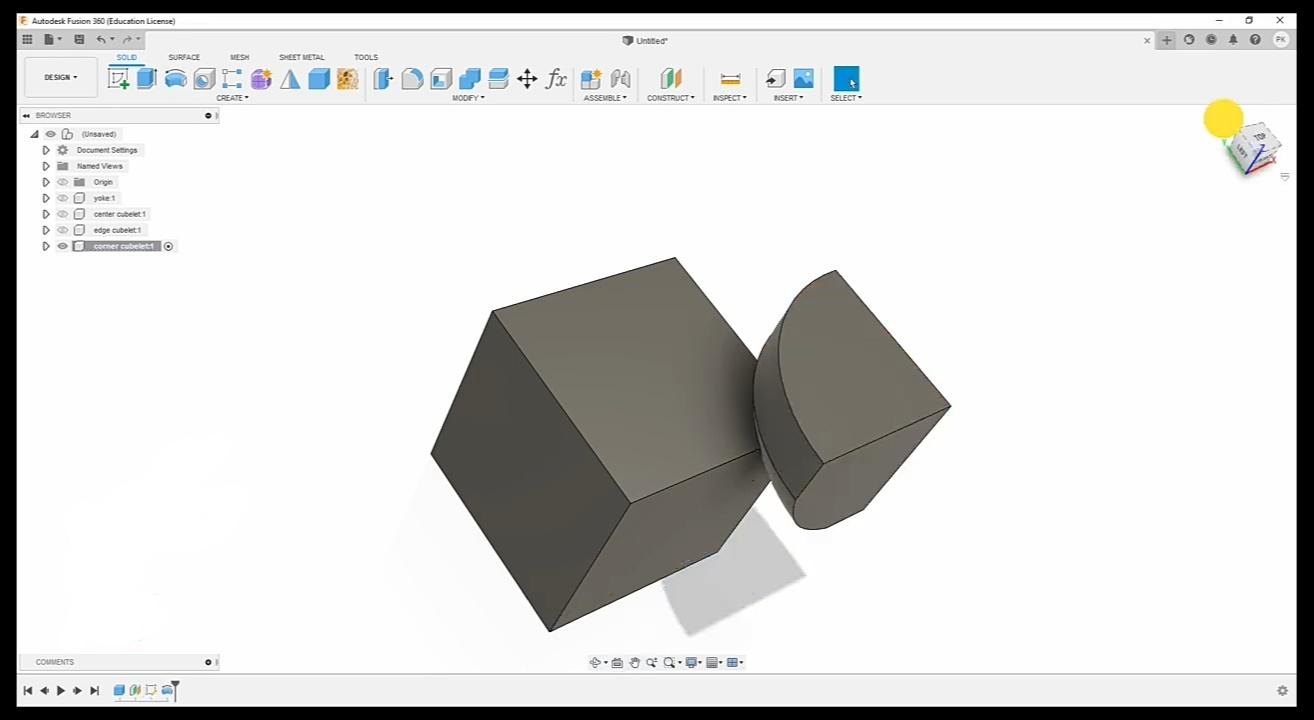Expand the edge cubelet:1 component
1314x720 pixels.
click(x=46, y=230)
